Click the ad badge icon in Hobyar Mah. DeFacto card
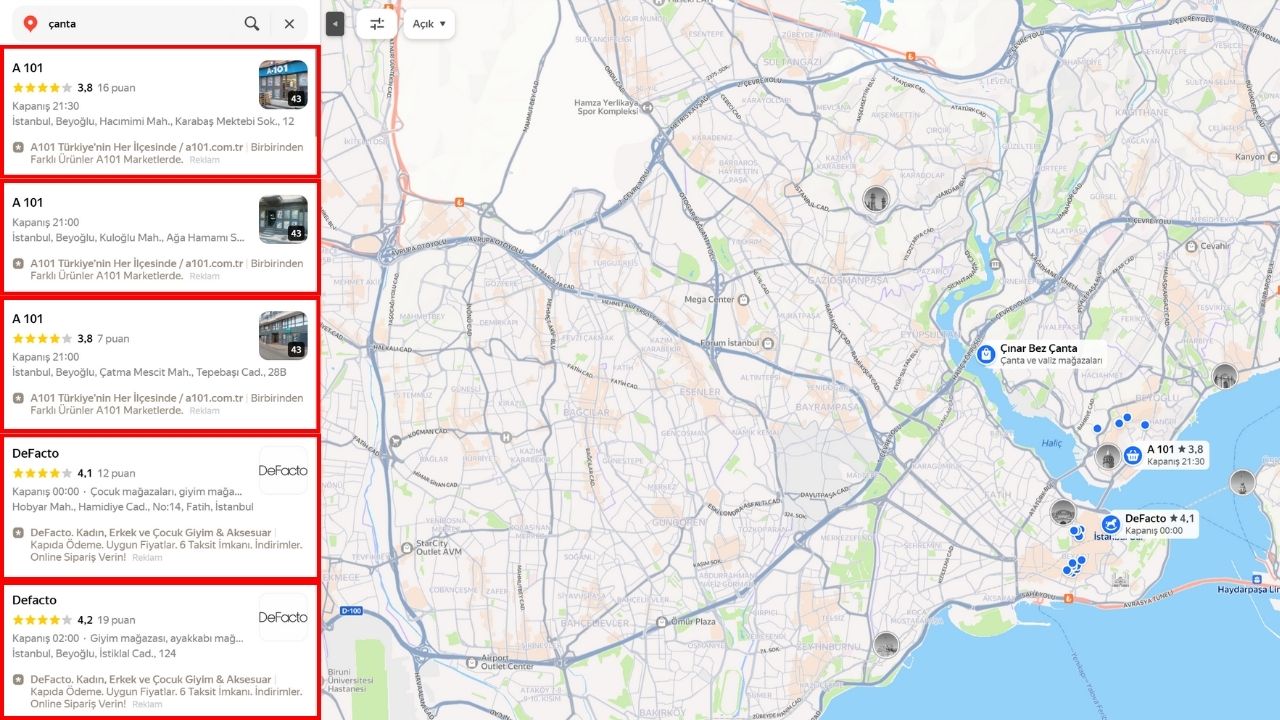This screenshot has width=1280, height=720. pyautogui.click(x=18, y=533)
